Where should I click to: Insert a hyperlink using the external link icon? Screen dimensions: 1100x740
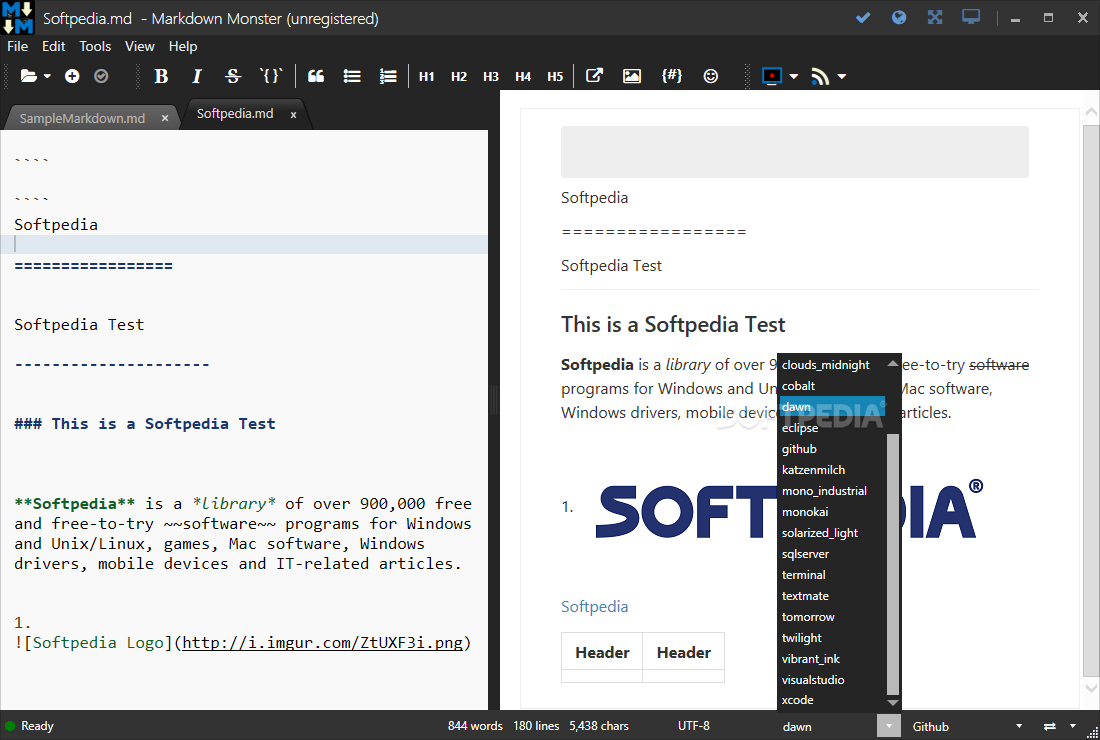tap(594, 76)
